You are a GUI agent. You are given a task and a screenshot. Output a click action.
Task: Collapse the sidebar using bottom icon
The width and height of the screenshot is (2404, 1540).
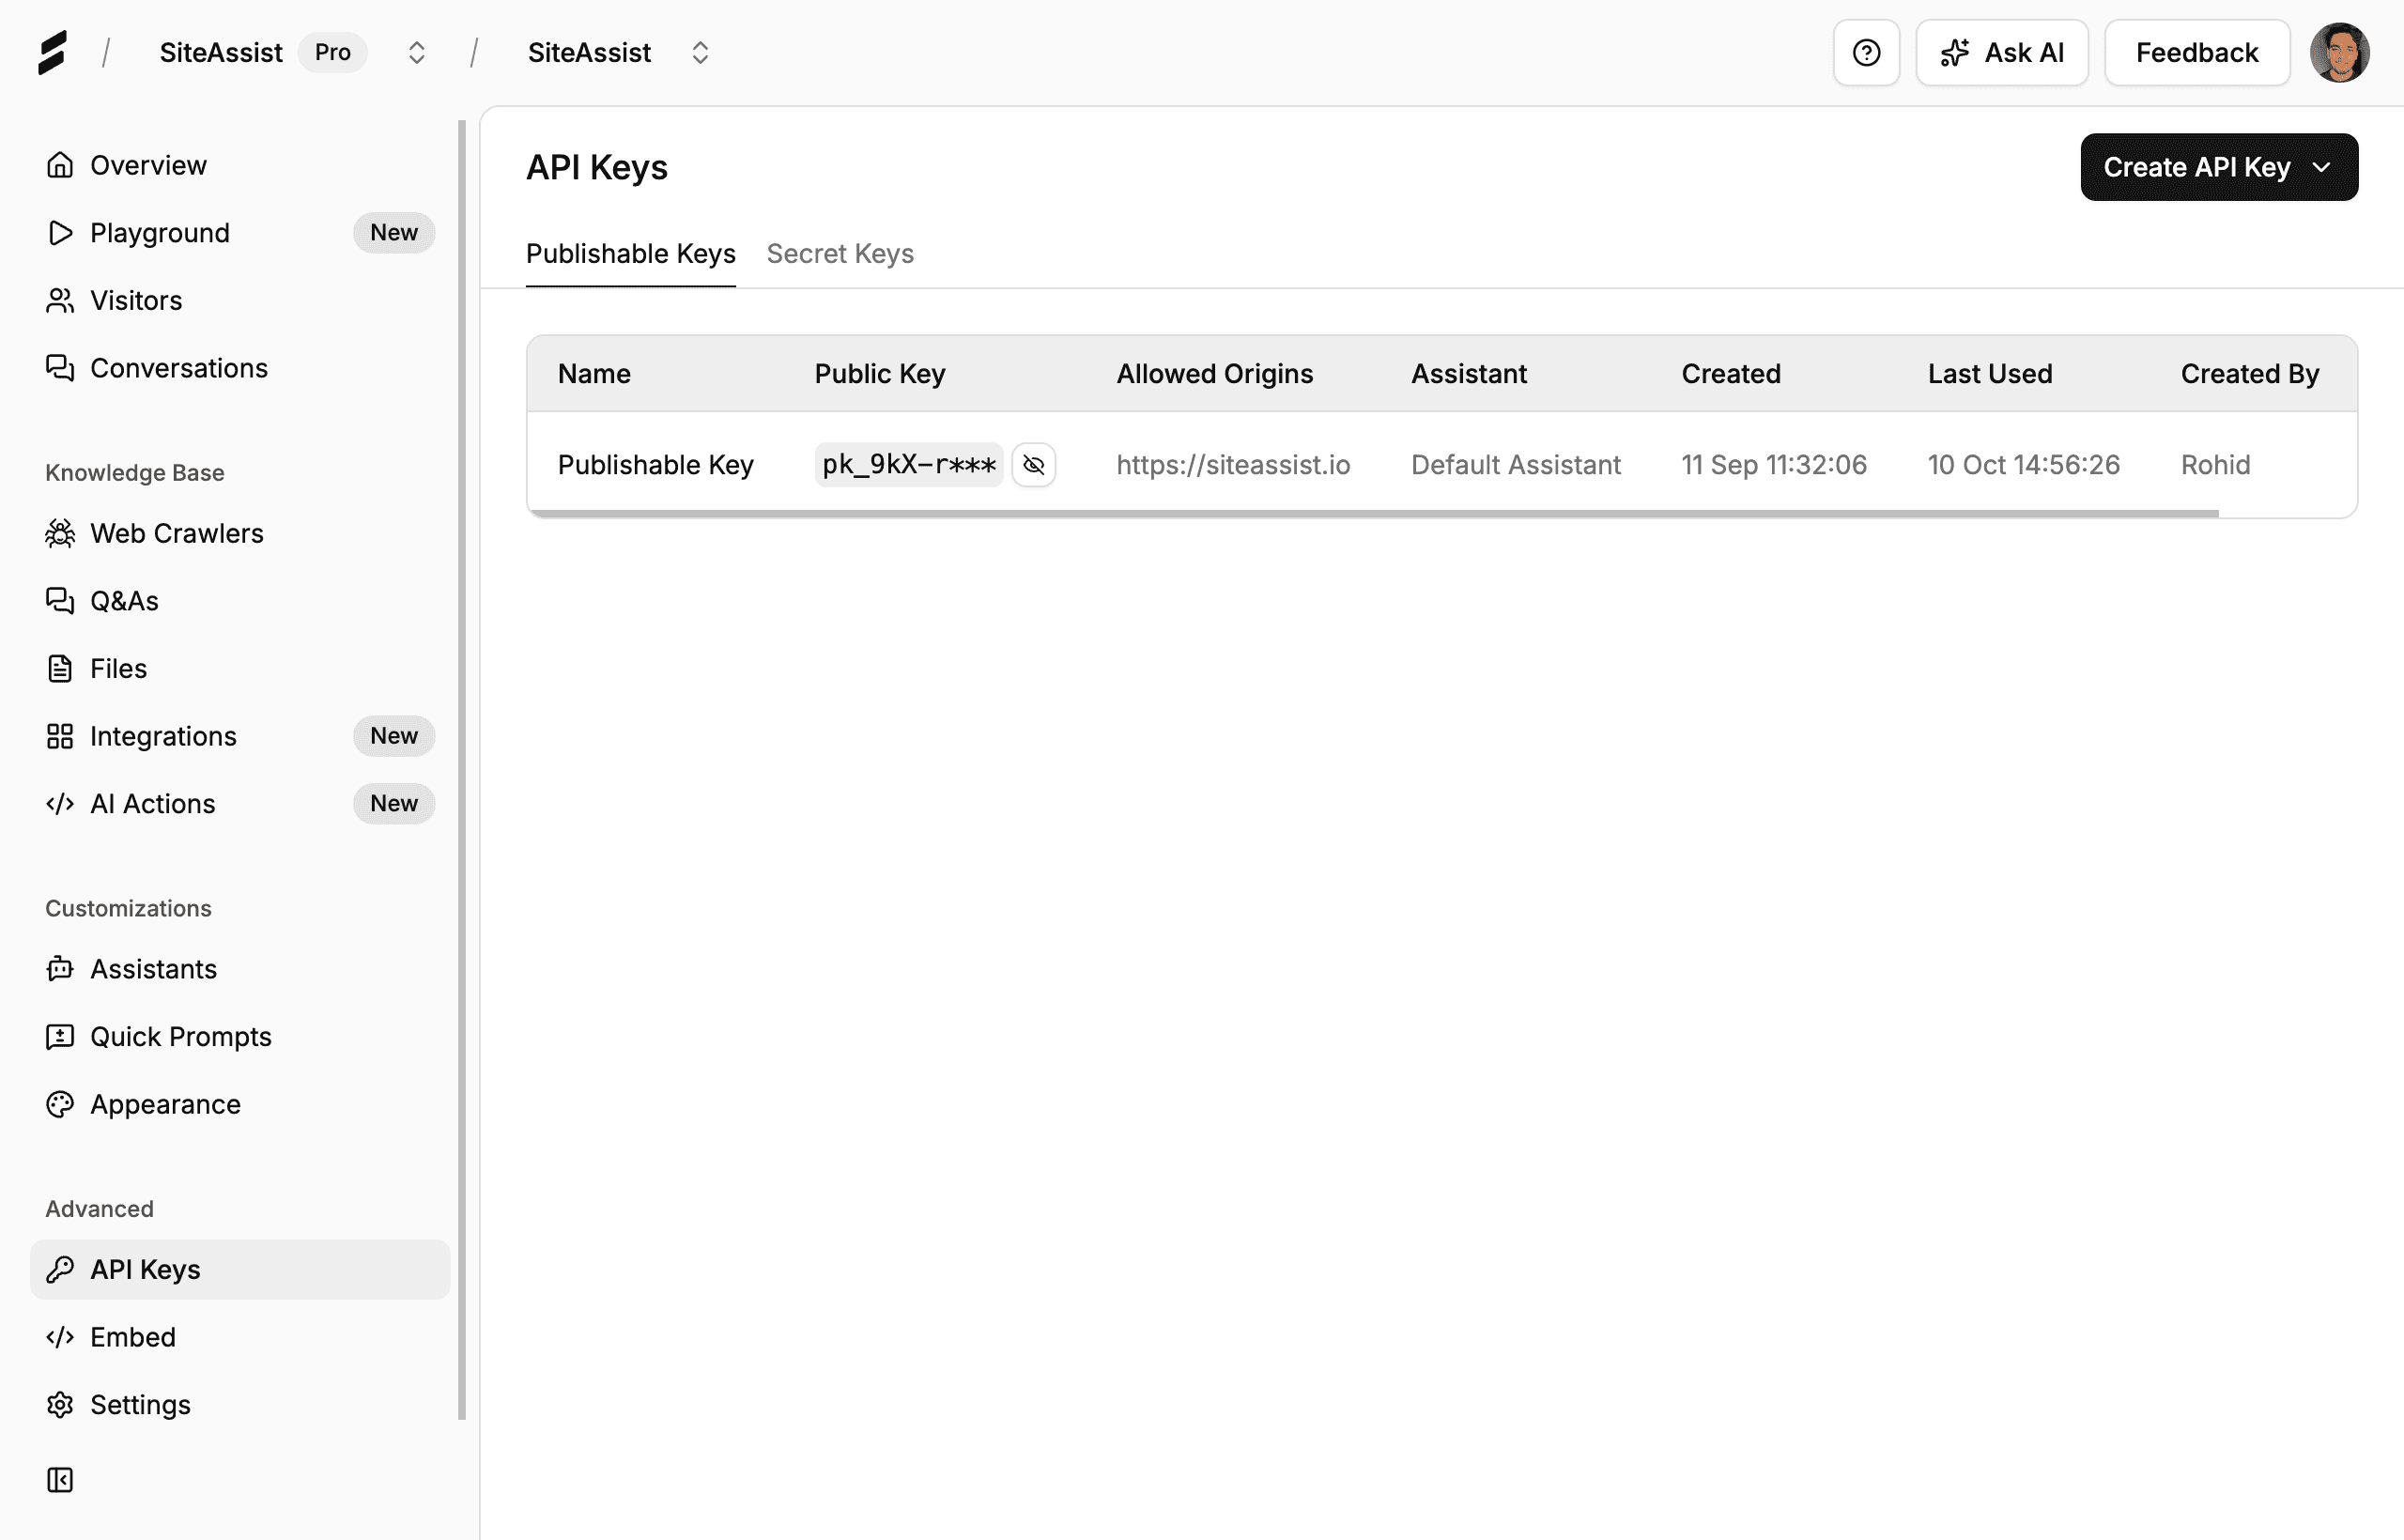[x=60, y=1480]
